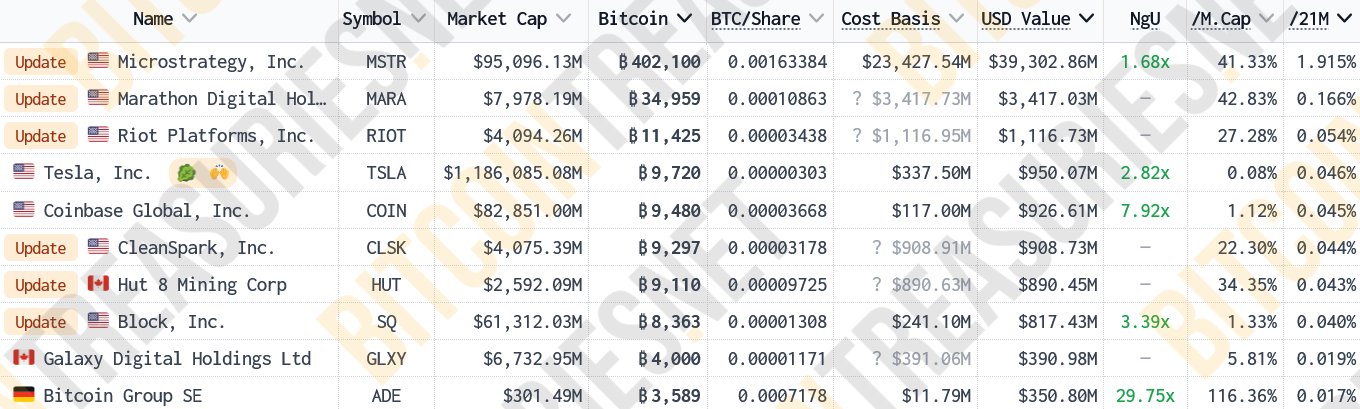Select the Cost Basis column header
Screen dimensions: 1360x409
(x=891, y=19)
